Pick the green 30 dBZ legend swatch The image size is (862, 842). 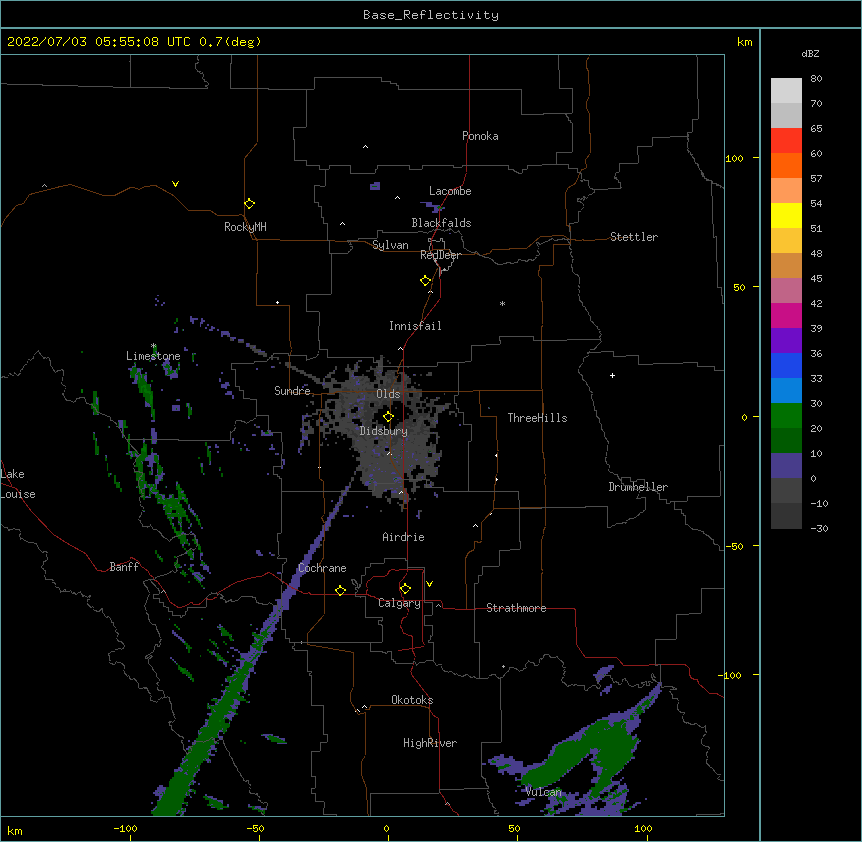(786, 416)
